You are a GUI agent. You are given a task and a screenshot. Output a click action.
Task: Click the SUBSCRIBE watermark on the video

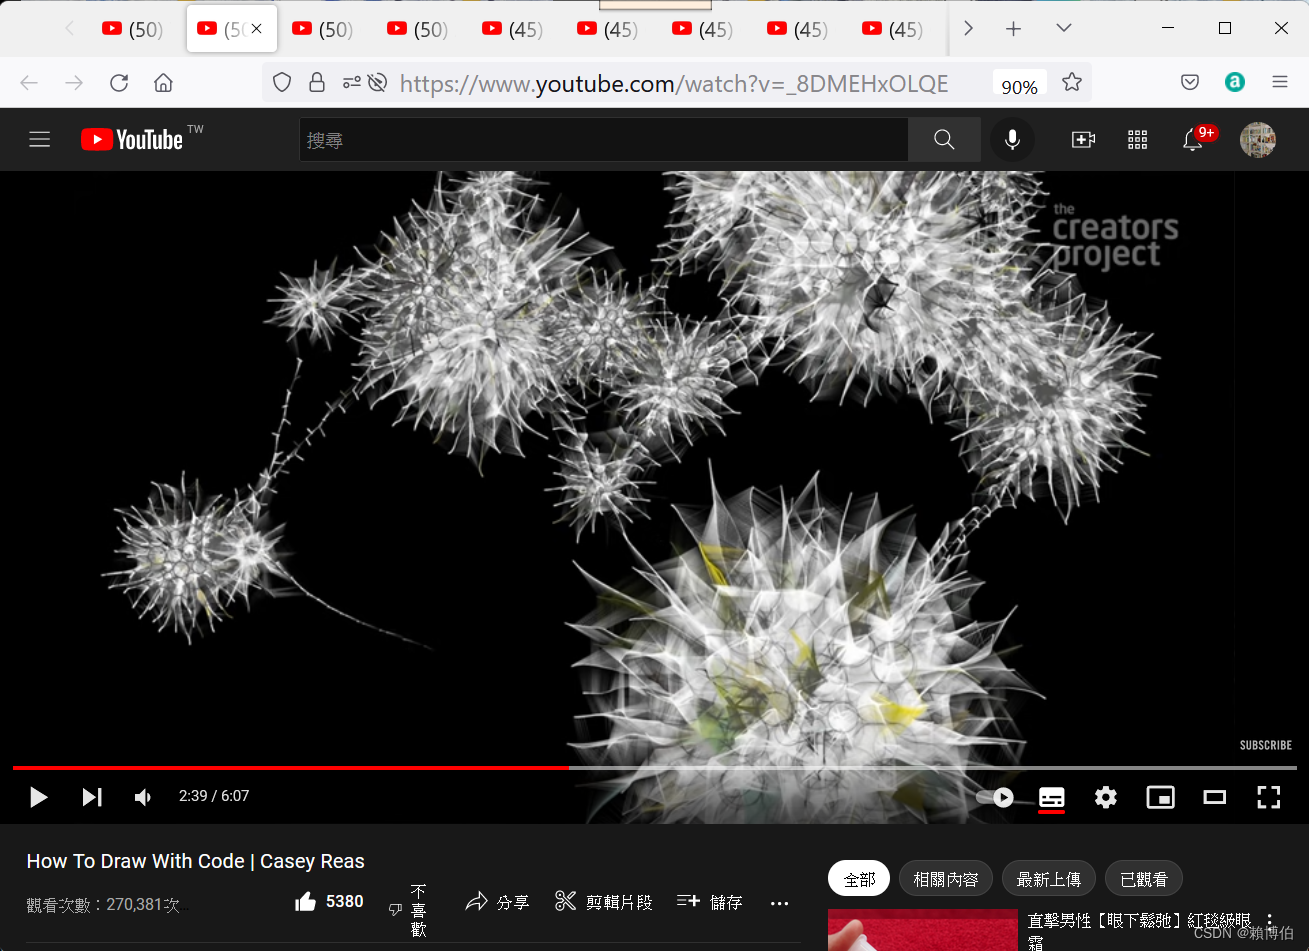tap(1265, 745)
